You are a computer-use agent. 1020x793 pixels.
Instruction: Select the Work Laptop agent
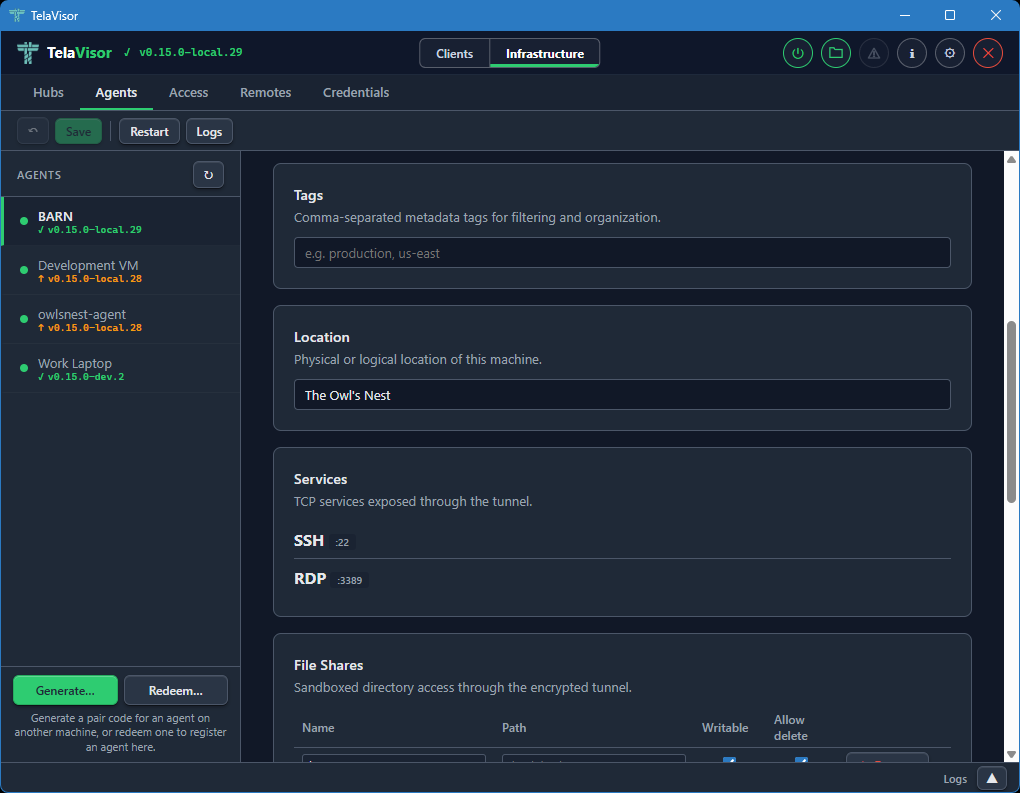pos(121,369)
